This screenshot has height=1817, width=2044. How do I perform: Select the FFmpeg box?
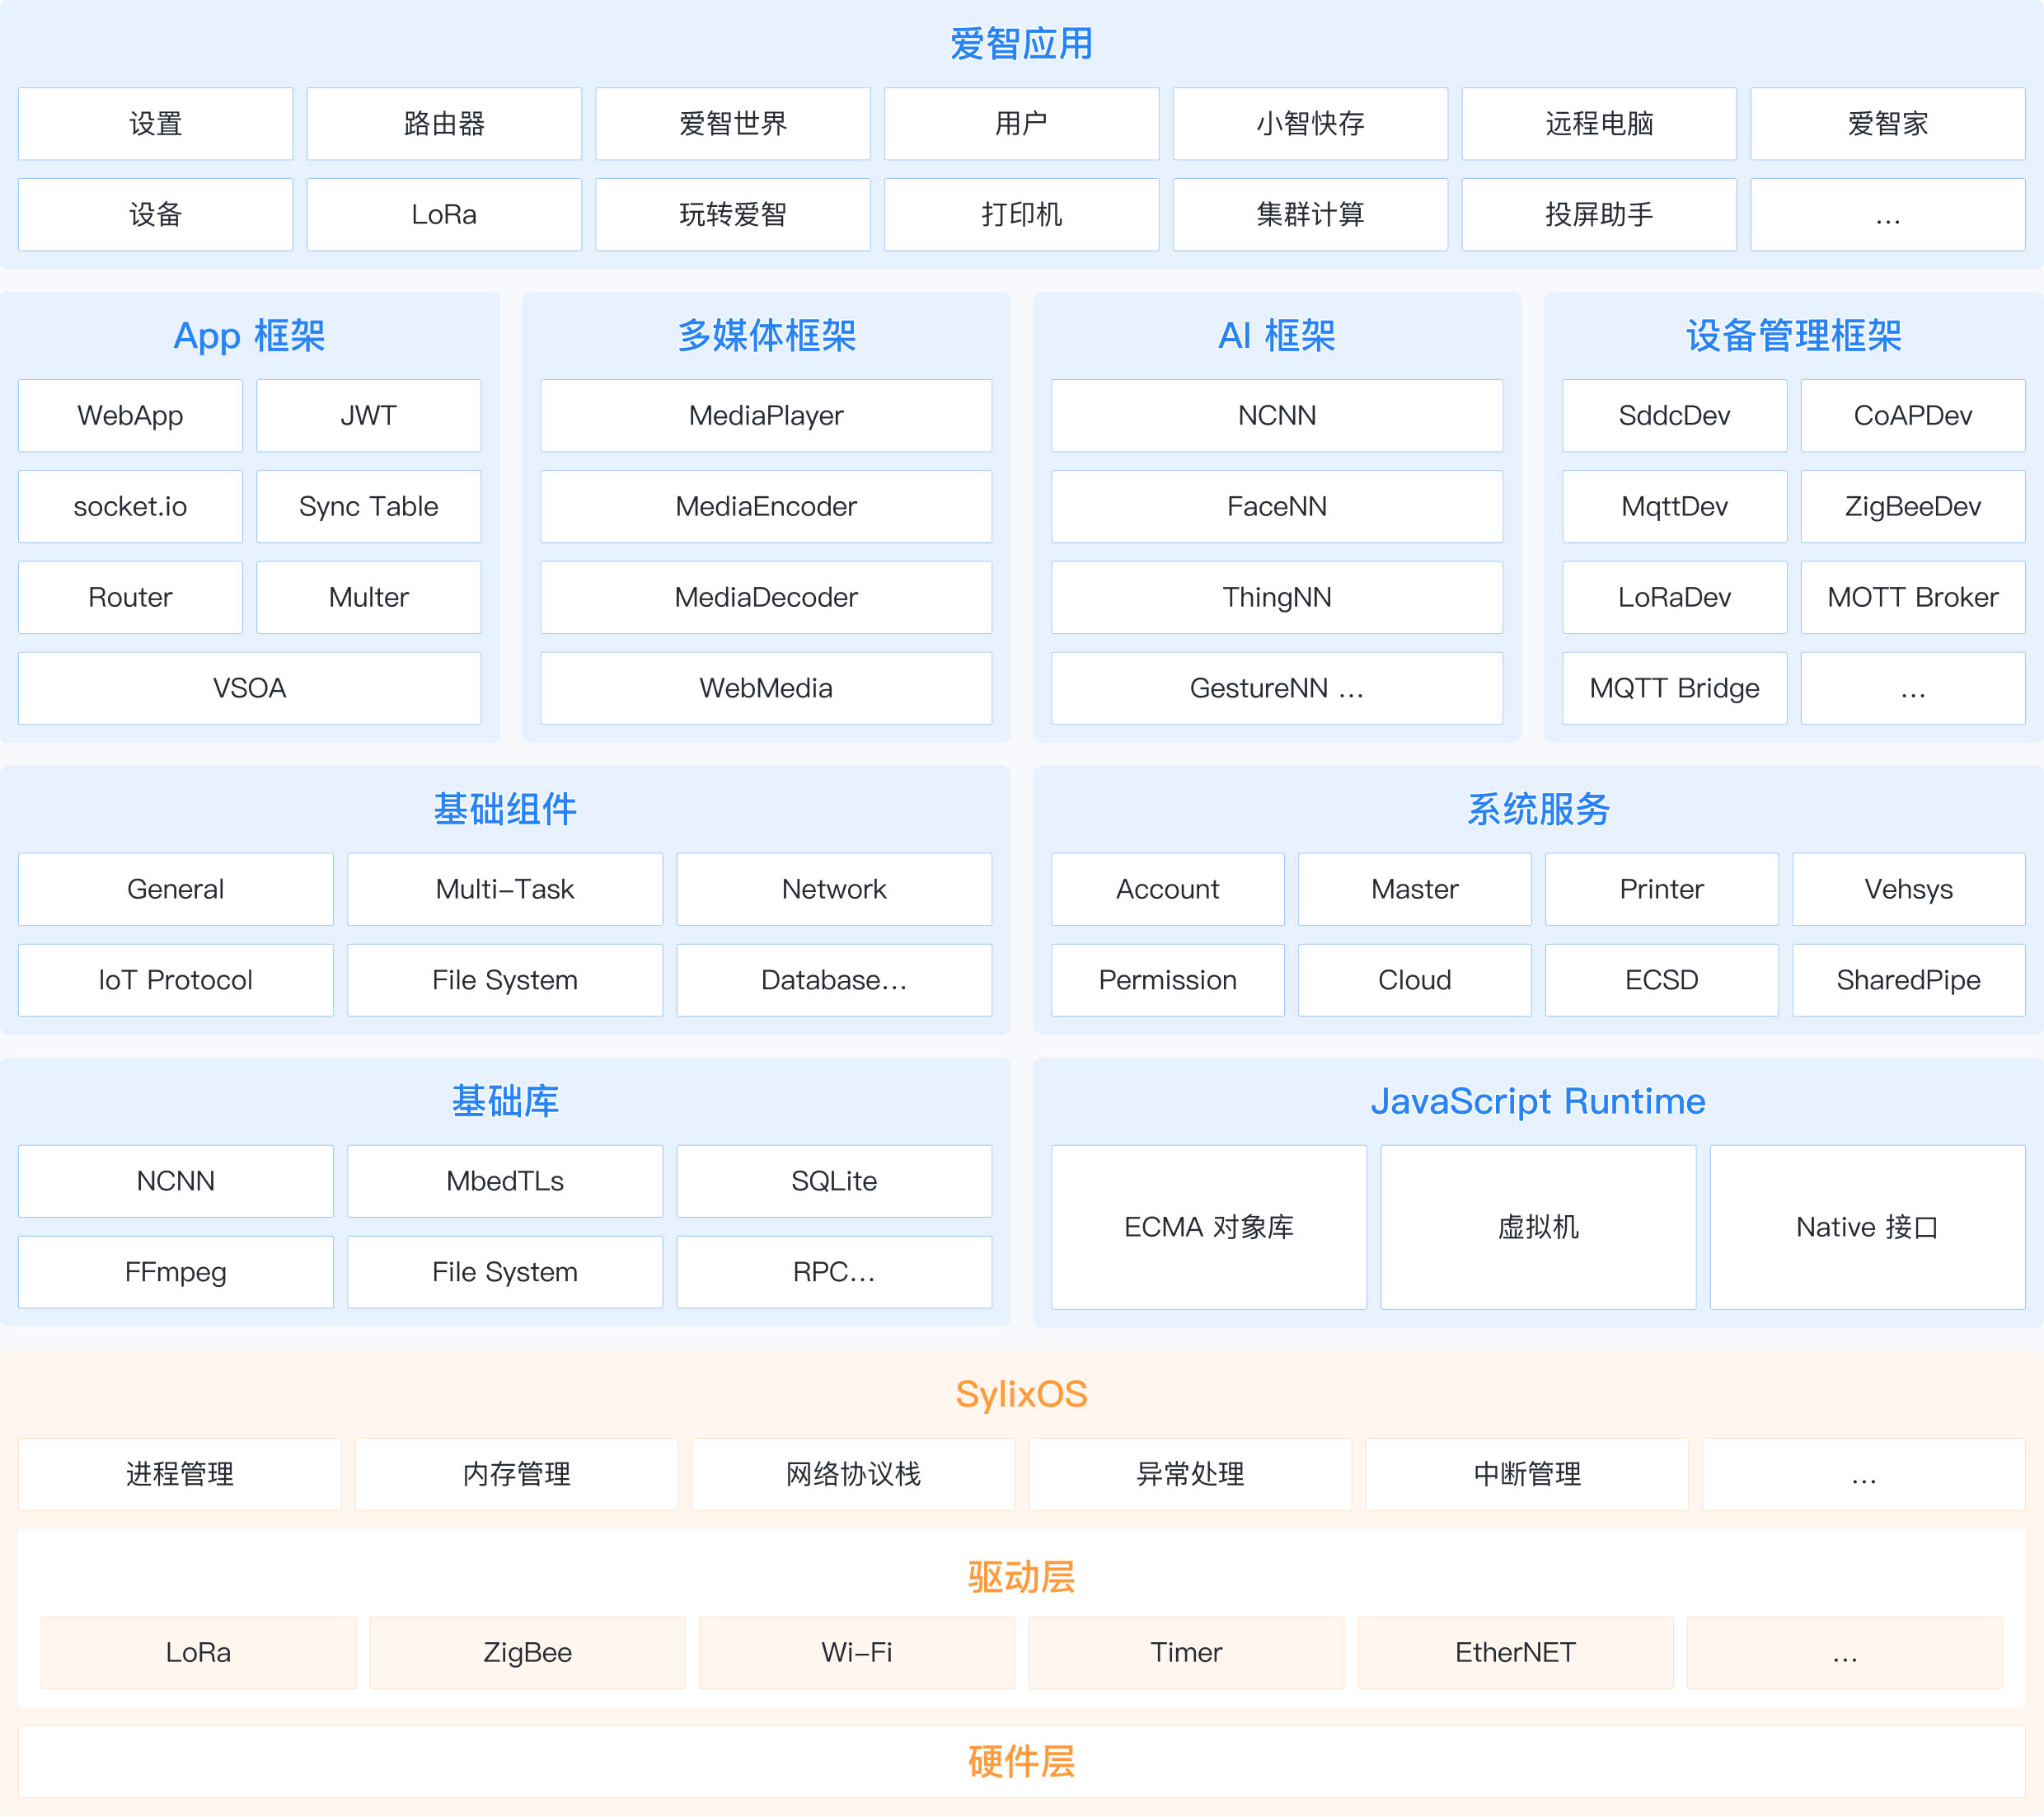pyautogui.click(x=176, y=1273)
